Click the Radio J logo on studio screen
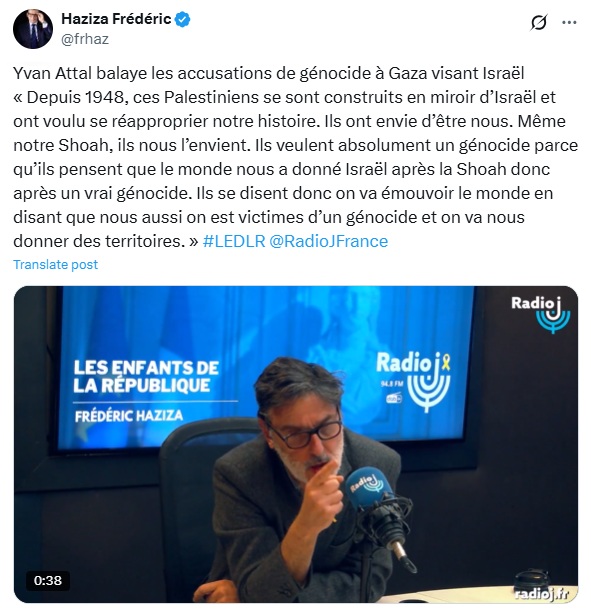This screenshot has width=591, height=609. pyautogui.click(x=414, y=381)
